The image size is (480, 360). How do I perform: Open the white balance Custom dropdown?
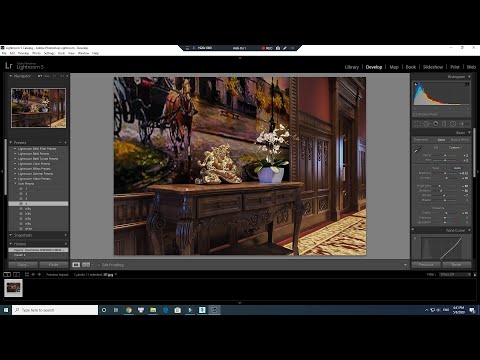456,148
